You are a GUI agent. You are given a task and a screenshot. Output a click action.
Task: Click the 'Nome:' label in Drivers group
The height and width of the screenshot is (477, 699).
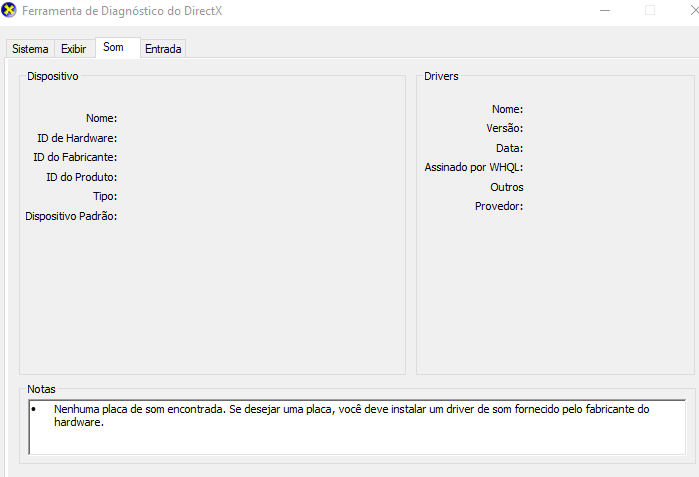[x=507, y=109]
